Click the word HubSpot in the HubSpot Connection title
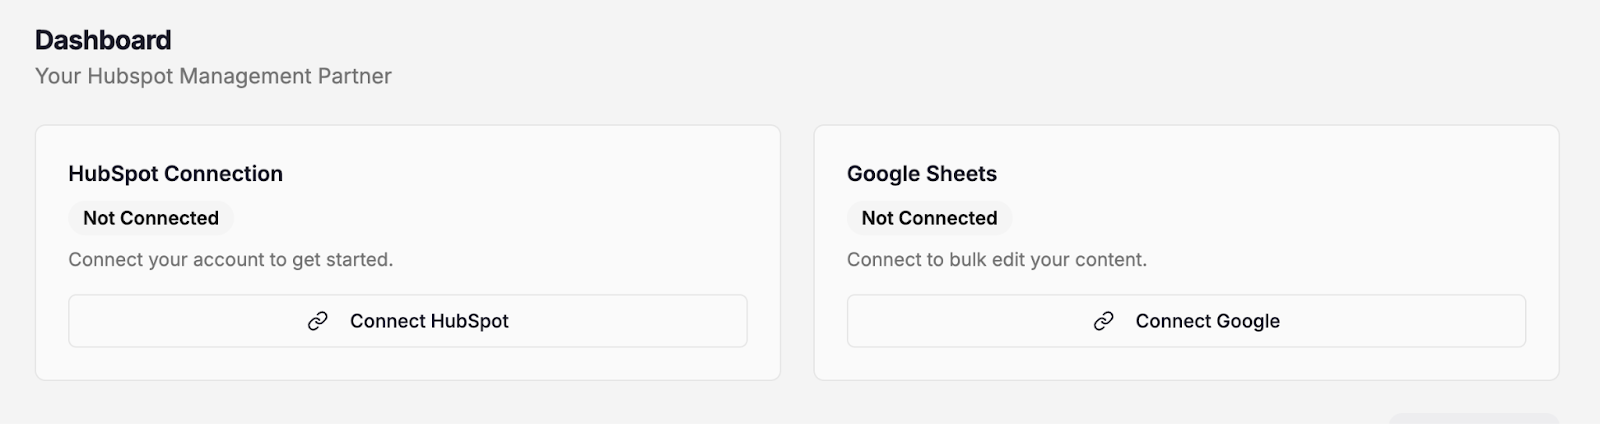This screenshot has width=1600, height=424. coord(113,174)
